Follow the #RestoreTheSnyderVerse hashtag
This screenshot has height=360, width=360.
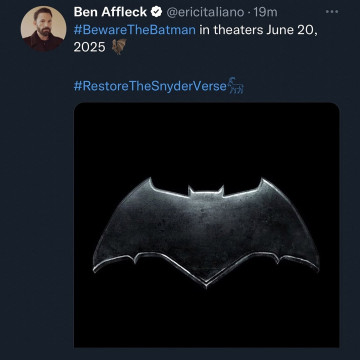[x=150, y=86]
